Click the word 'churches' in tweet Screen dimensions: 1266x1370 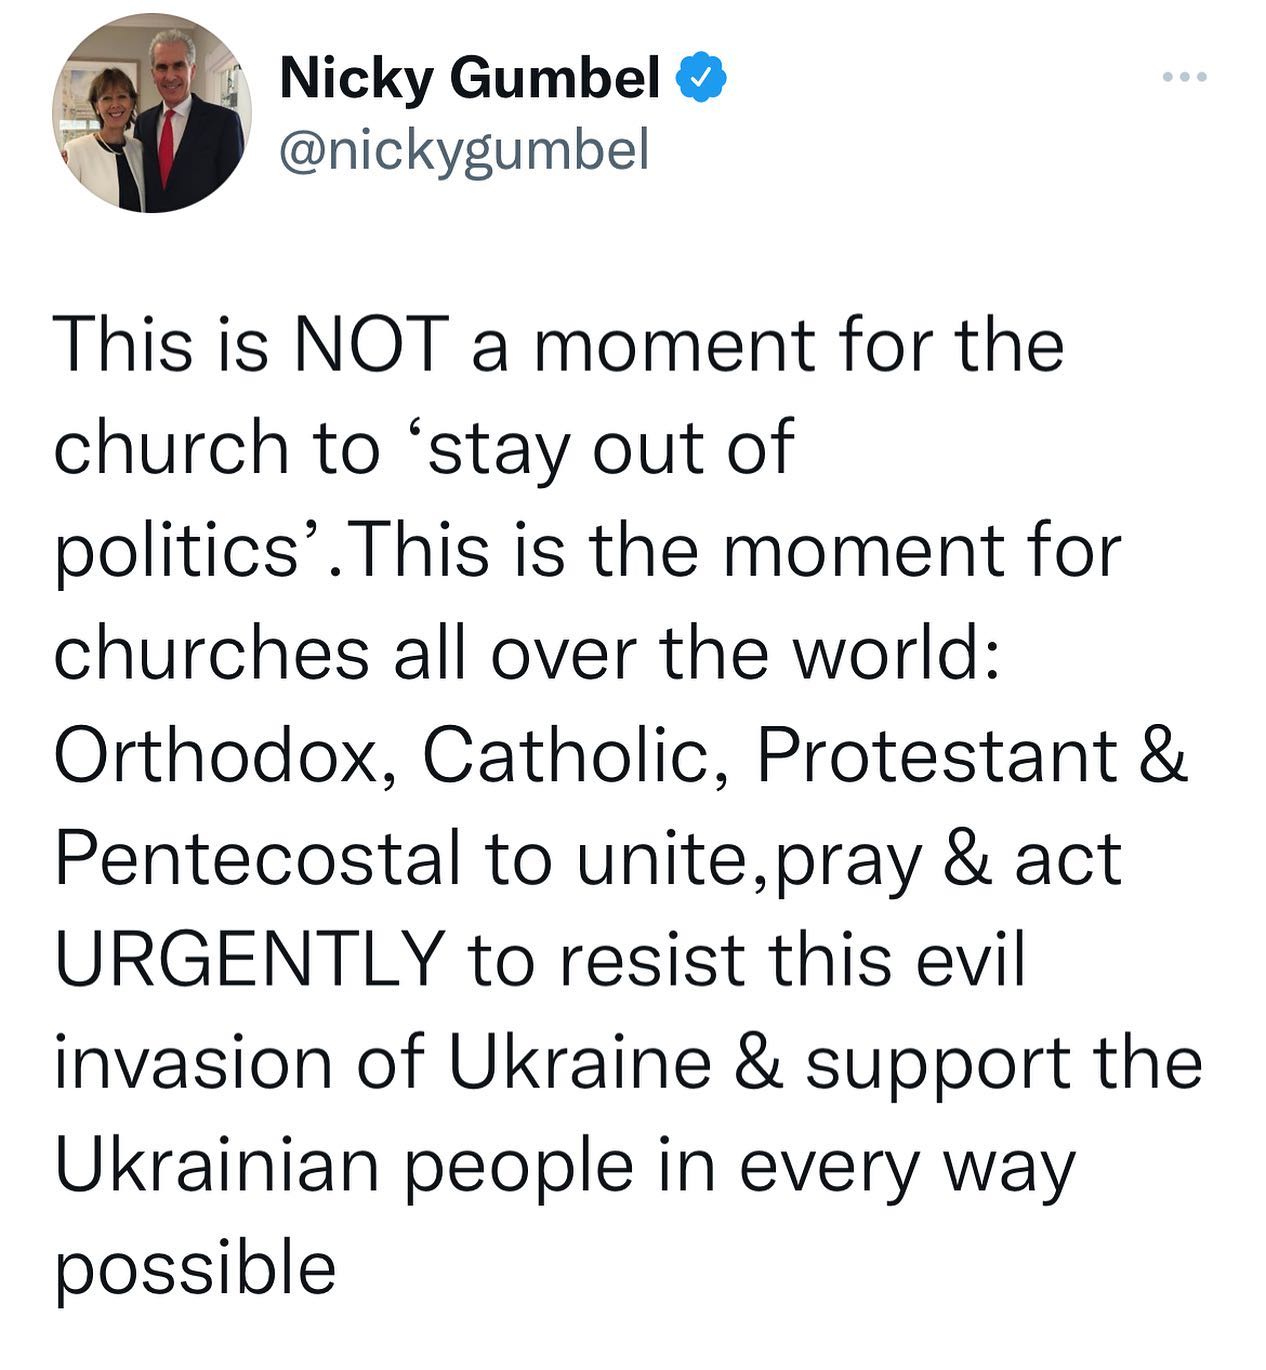[211, 652]
